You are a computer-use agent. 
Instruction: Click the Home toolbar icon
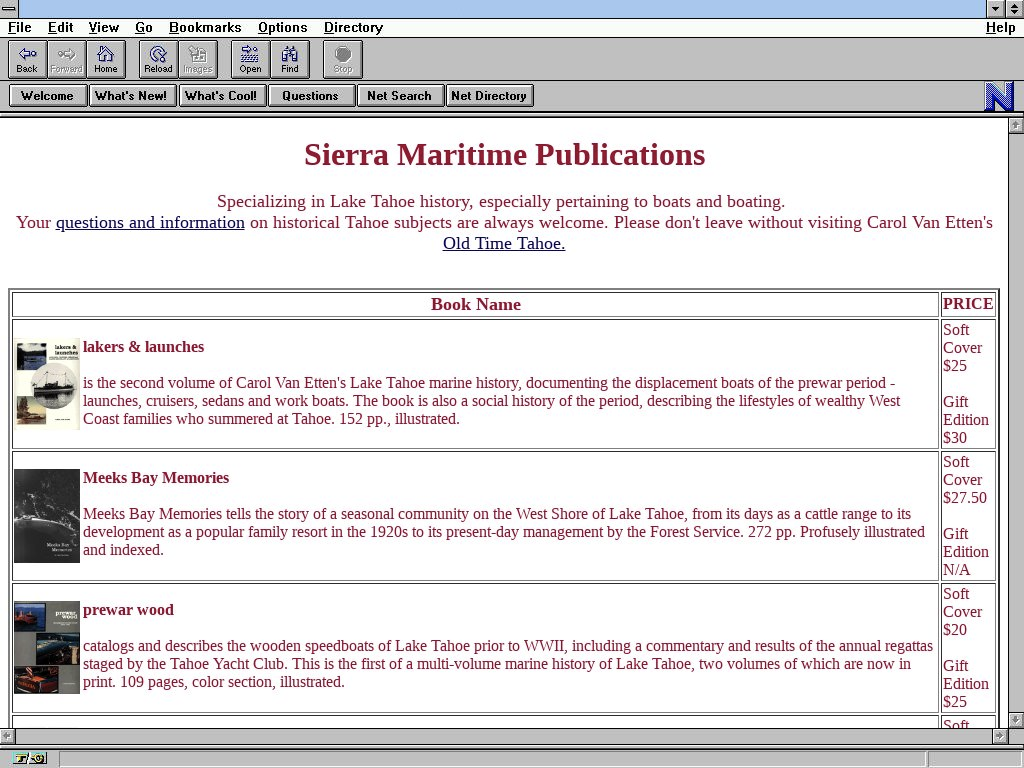106,59
